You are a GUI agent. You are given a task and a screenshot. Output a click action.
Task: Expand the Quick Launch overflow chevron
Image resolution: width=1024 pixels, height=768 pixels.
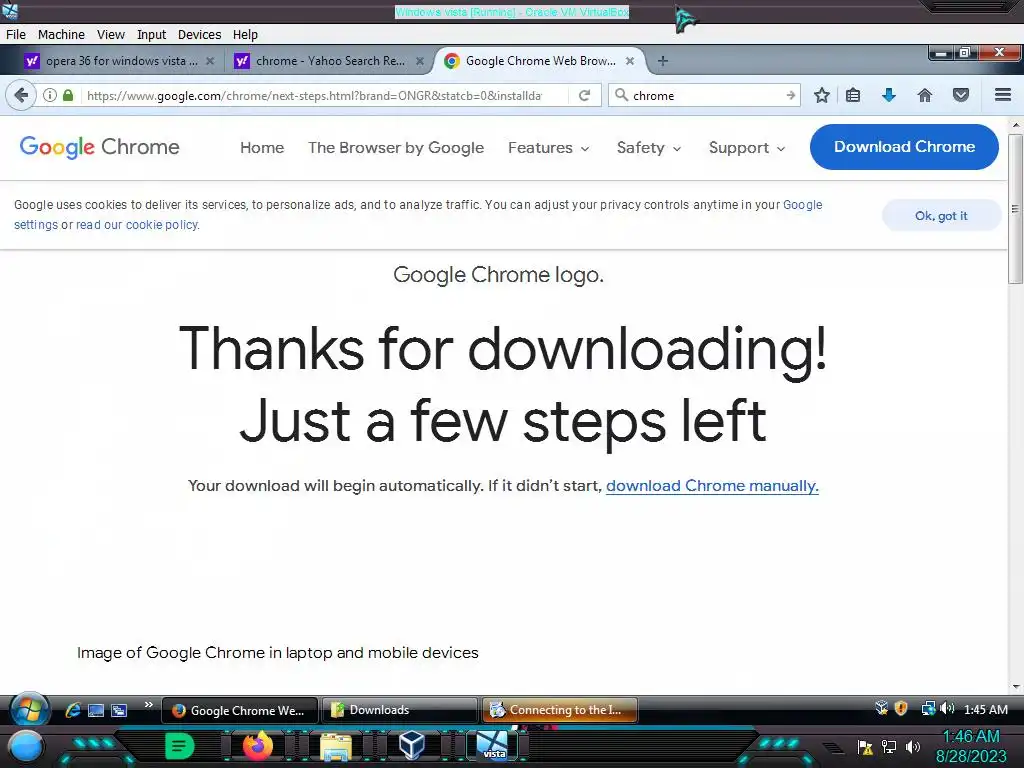pos(149,705)
